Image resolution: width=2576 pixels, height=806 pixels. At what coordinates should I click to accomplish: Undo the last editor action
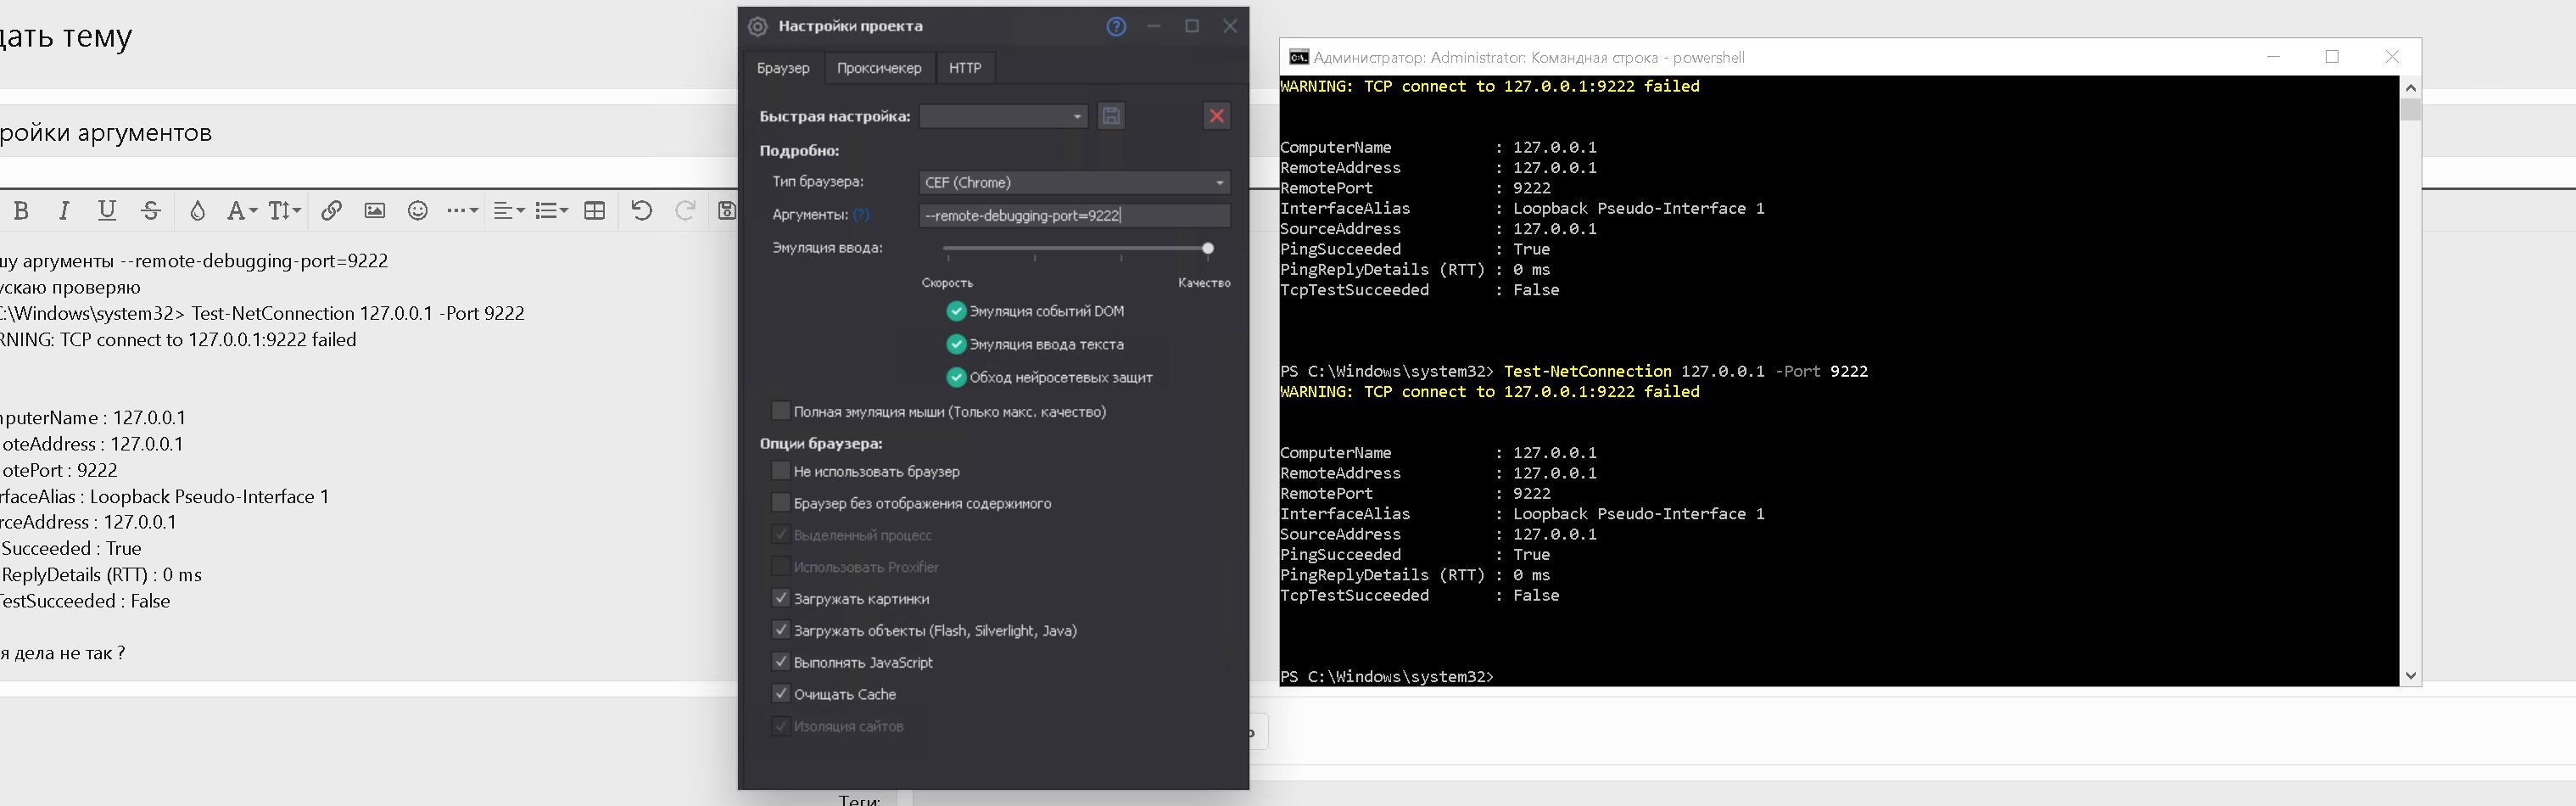[642, 210]
